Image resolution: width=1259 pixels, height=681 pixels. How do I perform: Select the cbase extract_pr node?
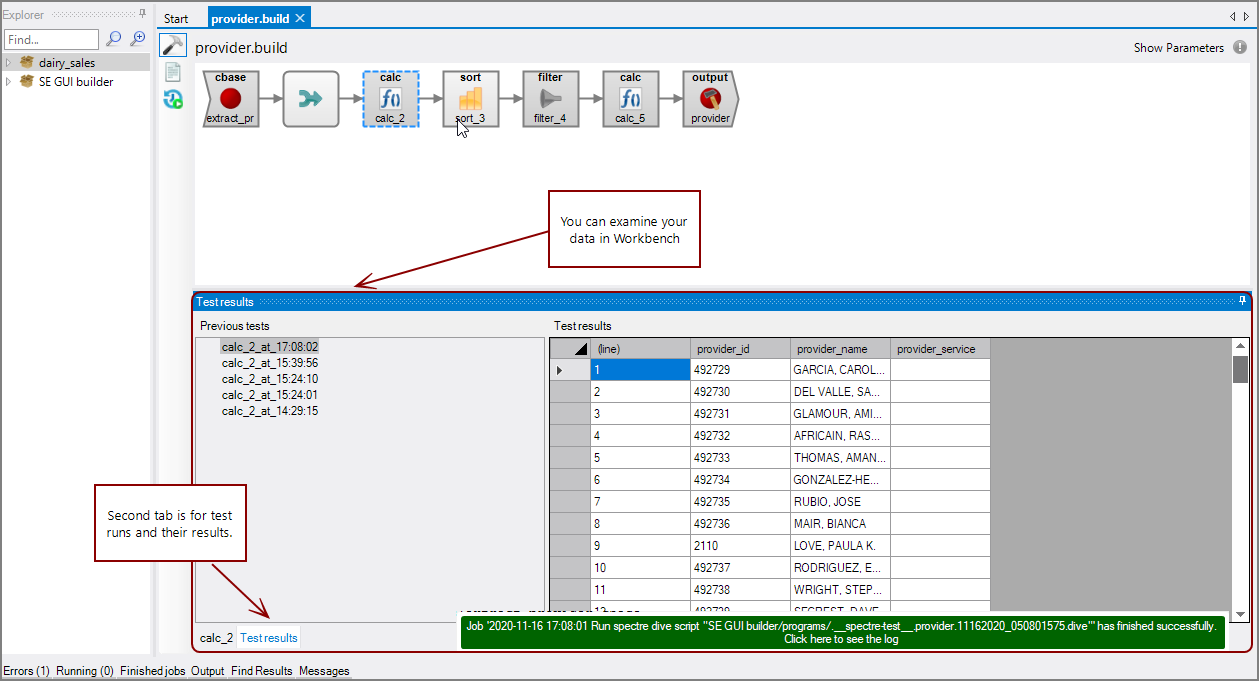click(x=230, y=98)
